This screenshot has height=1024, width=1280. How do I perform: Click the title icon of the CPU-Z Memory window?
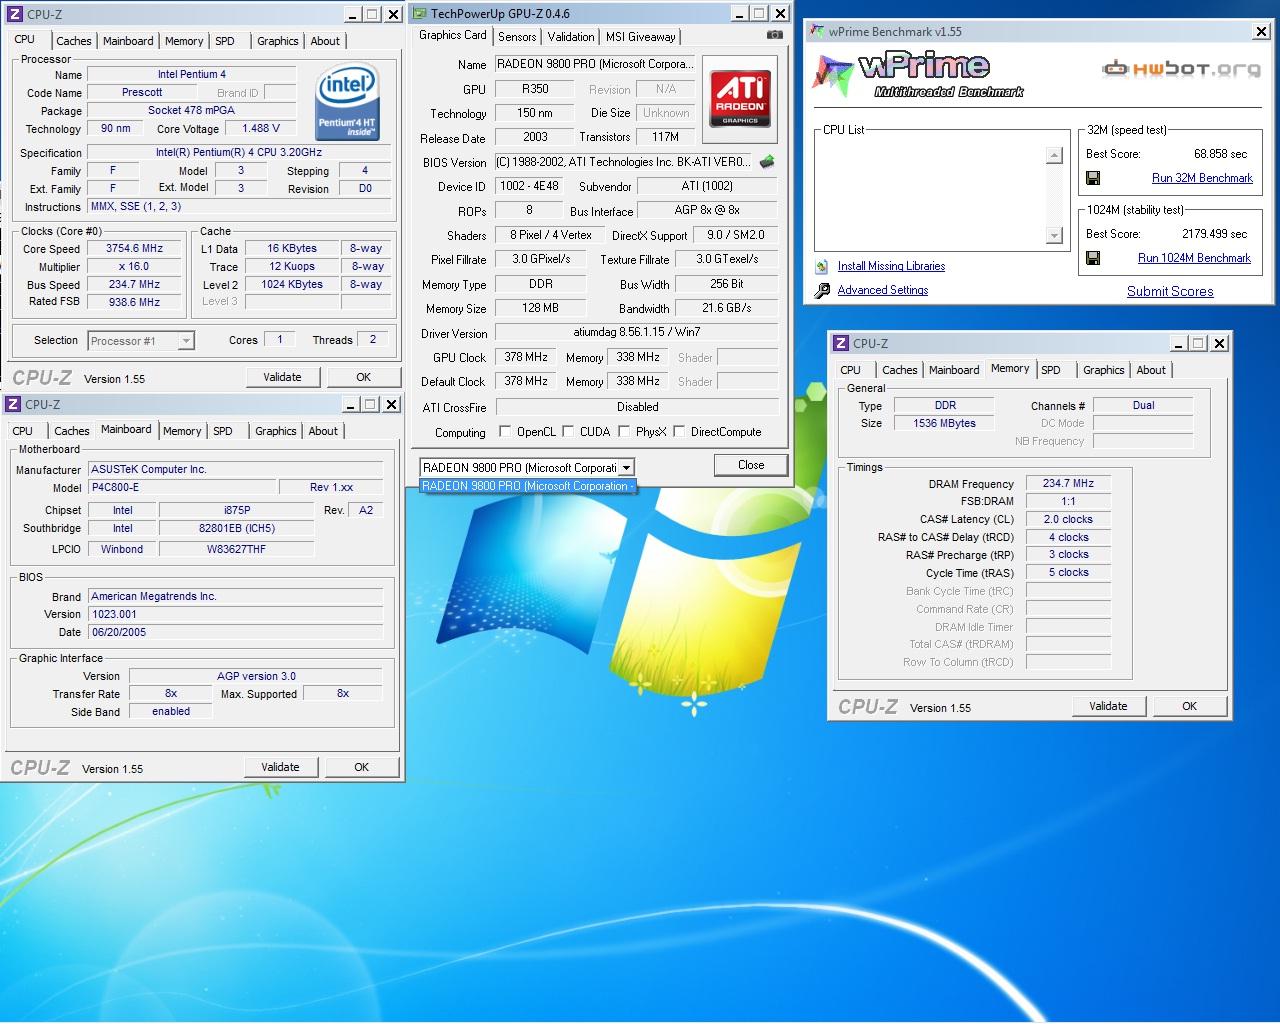click(841, 343)
